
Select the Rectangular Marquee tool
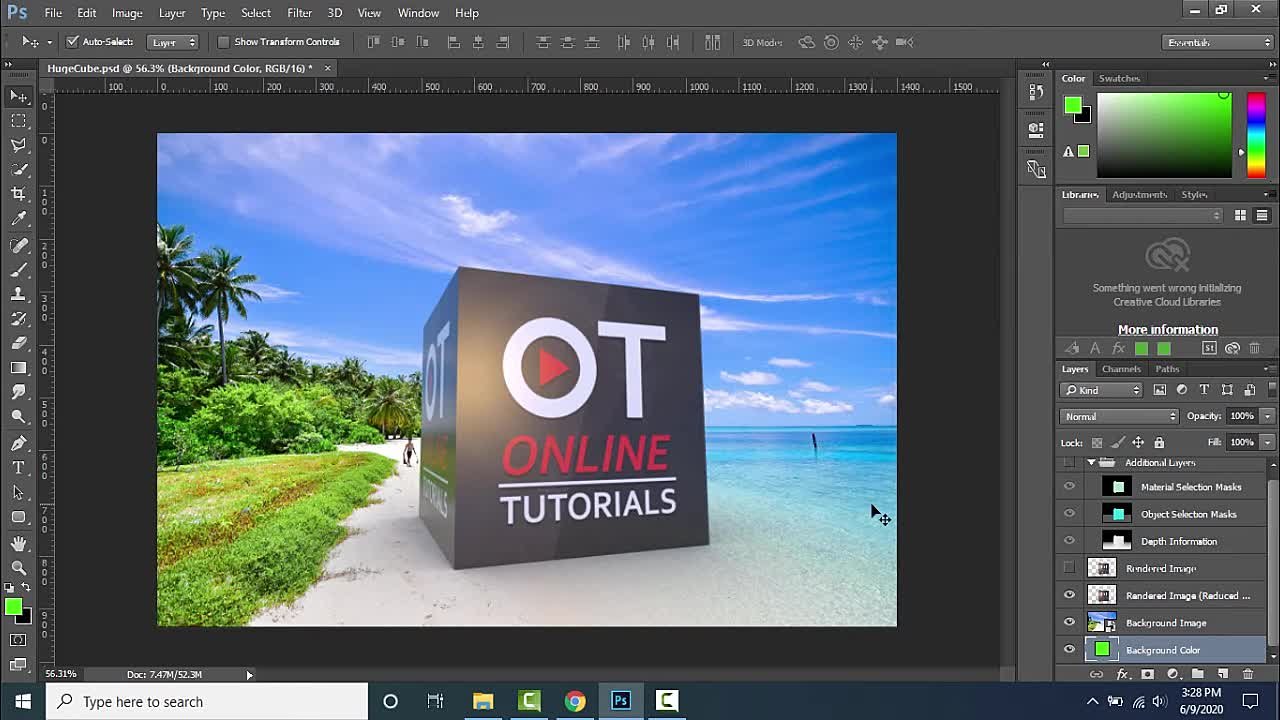click(x=19, y=121)
